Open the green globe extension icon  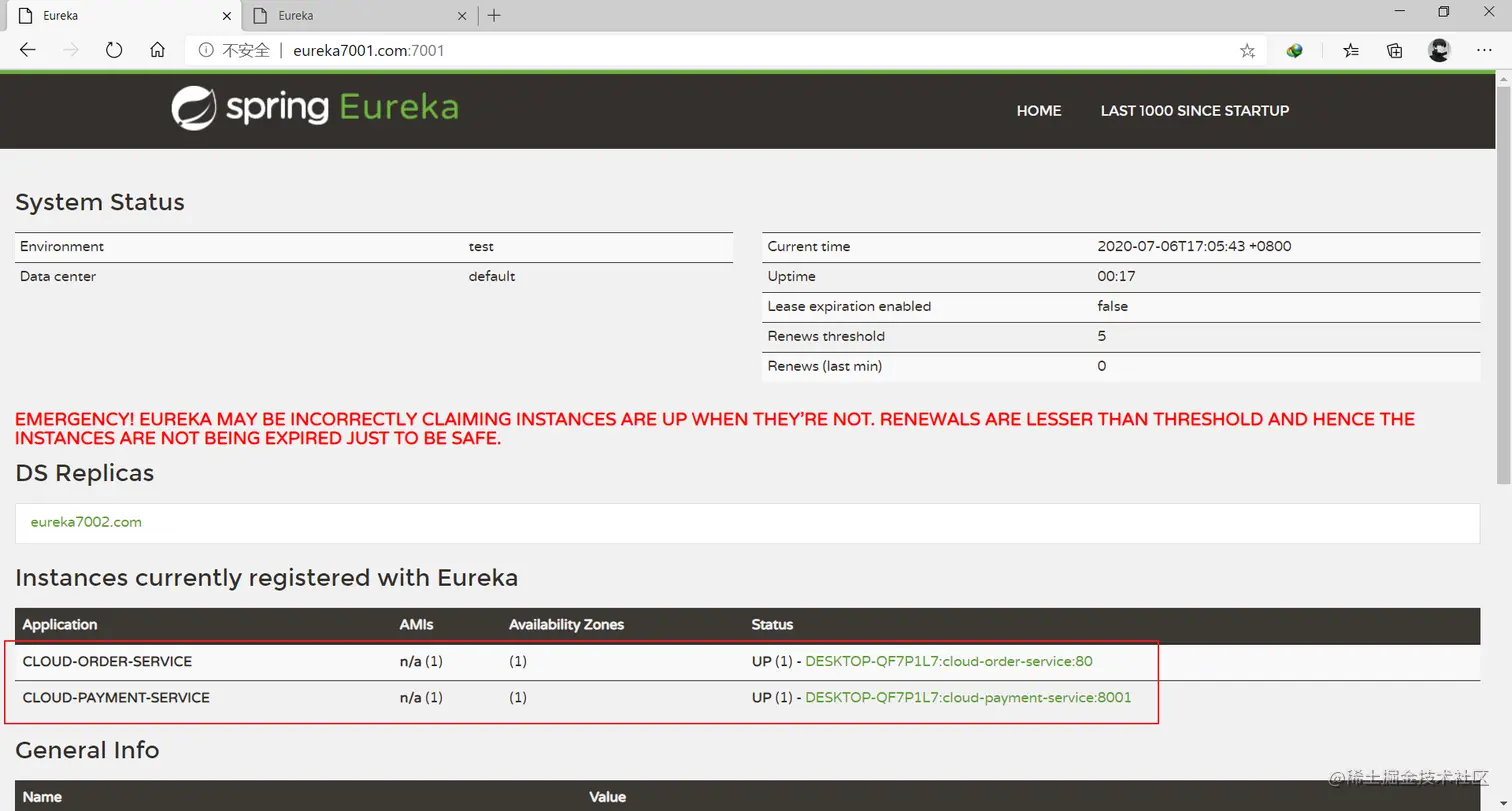pos(1295,50)
